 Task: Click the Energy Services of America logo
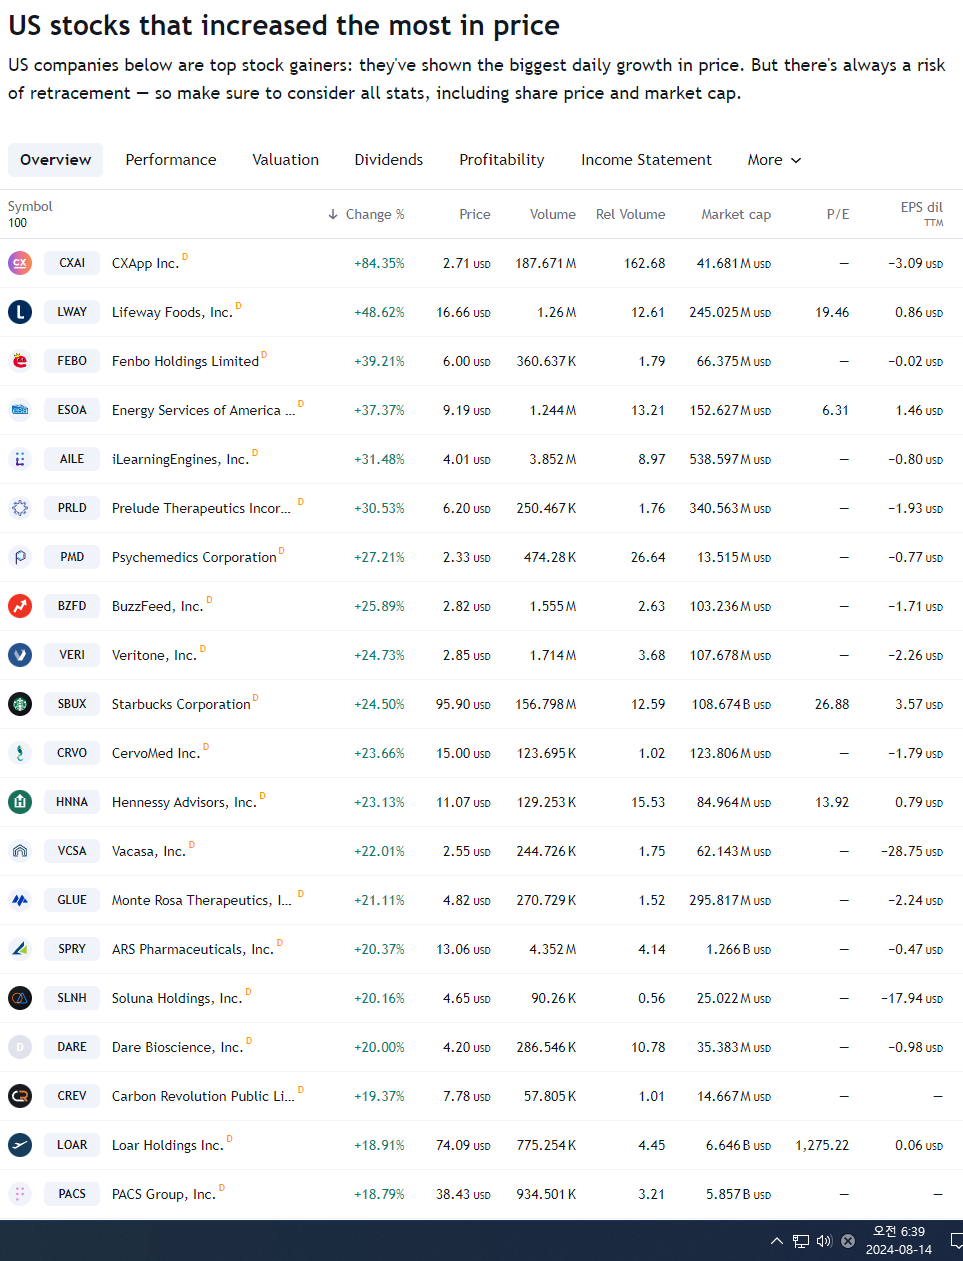click(x=20, y=410)
